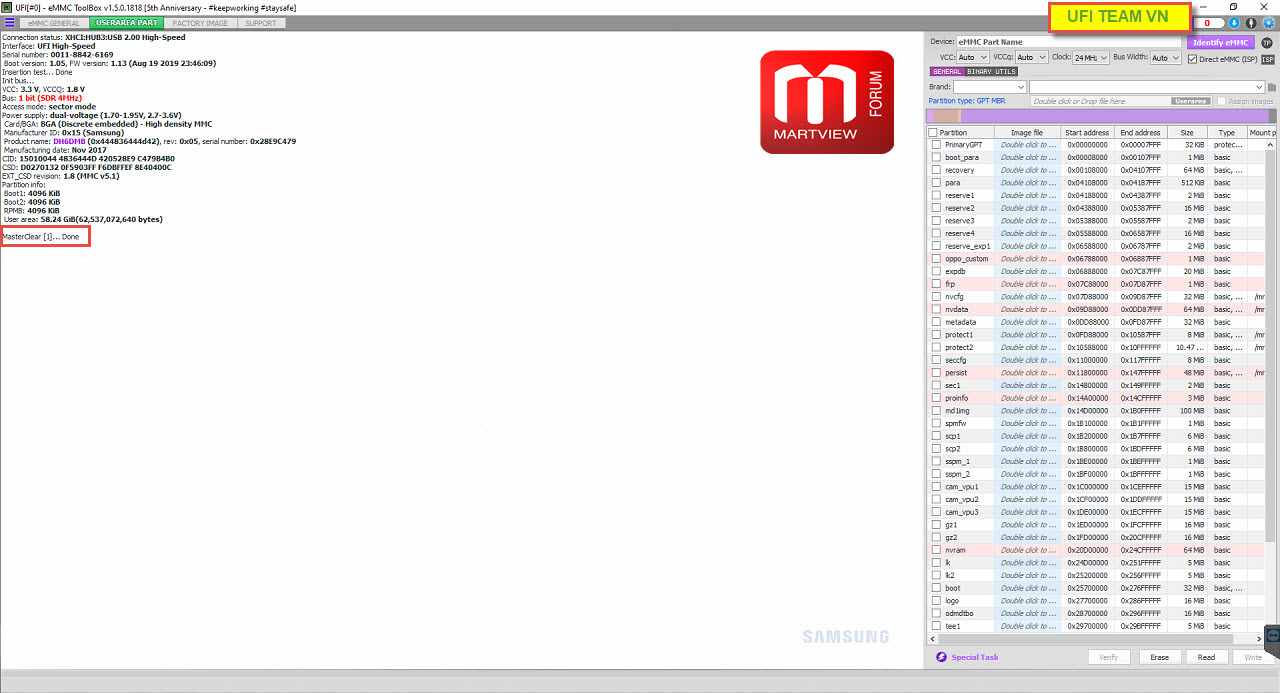Switch to the eMMC GENERAL tab
The image size is (1280, 693).
[x=53, y=22]
